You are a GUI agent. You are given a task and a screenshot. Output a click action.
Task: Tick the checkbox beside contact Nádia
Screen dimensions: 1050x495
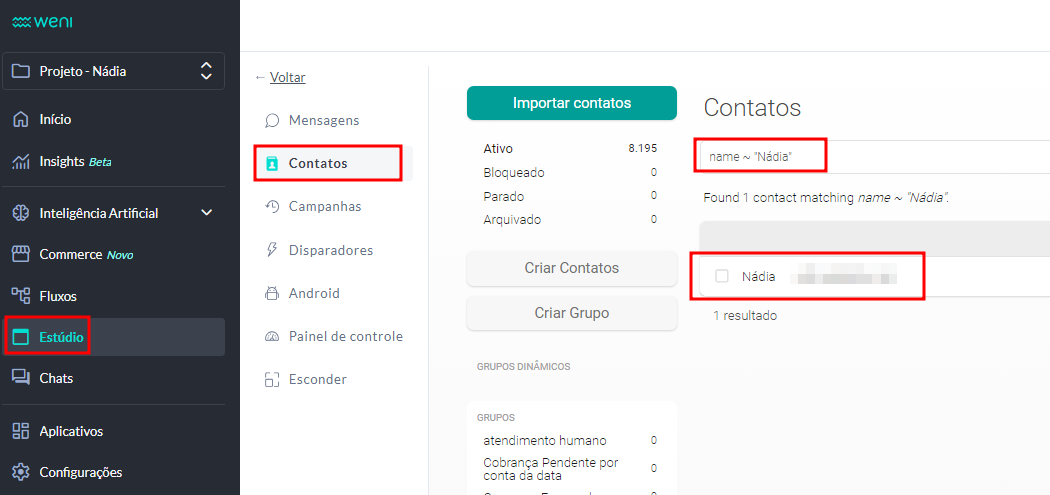(722, 276)
